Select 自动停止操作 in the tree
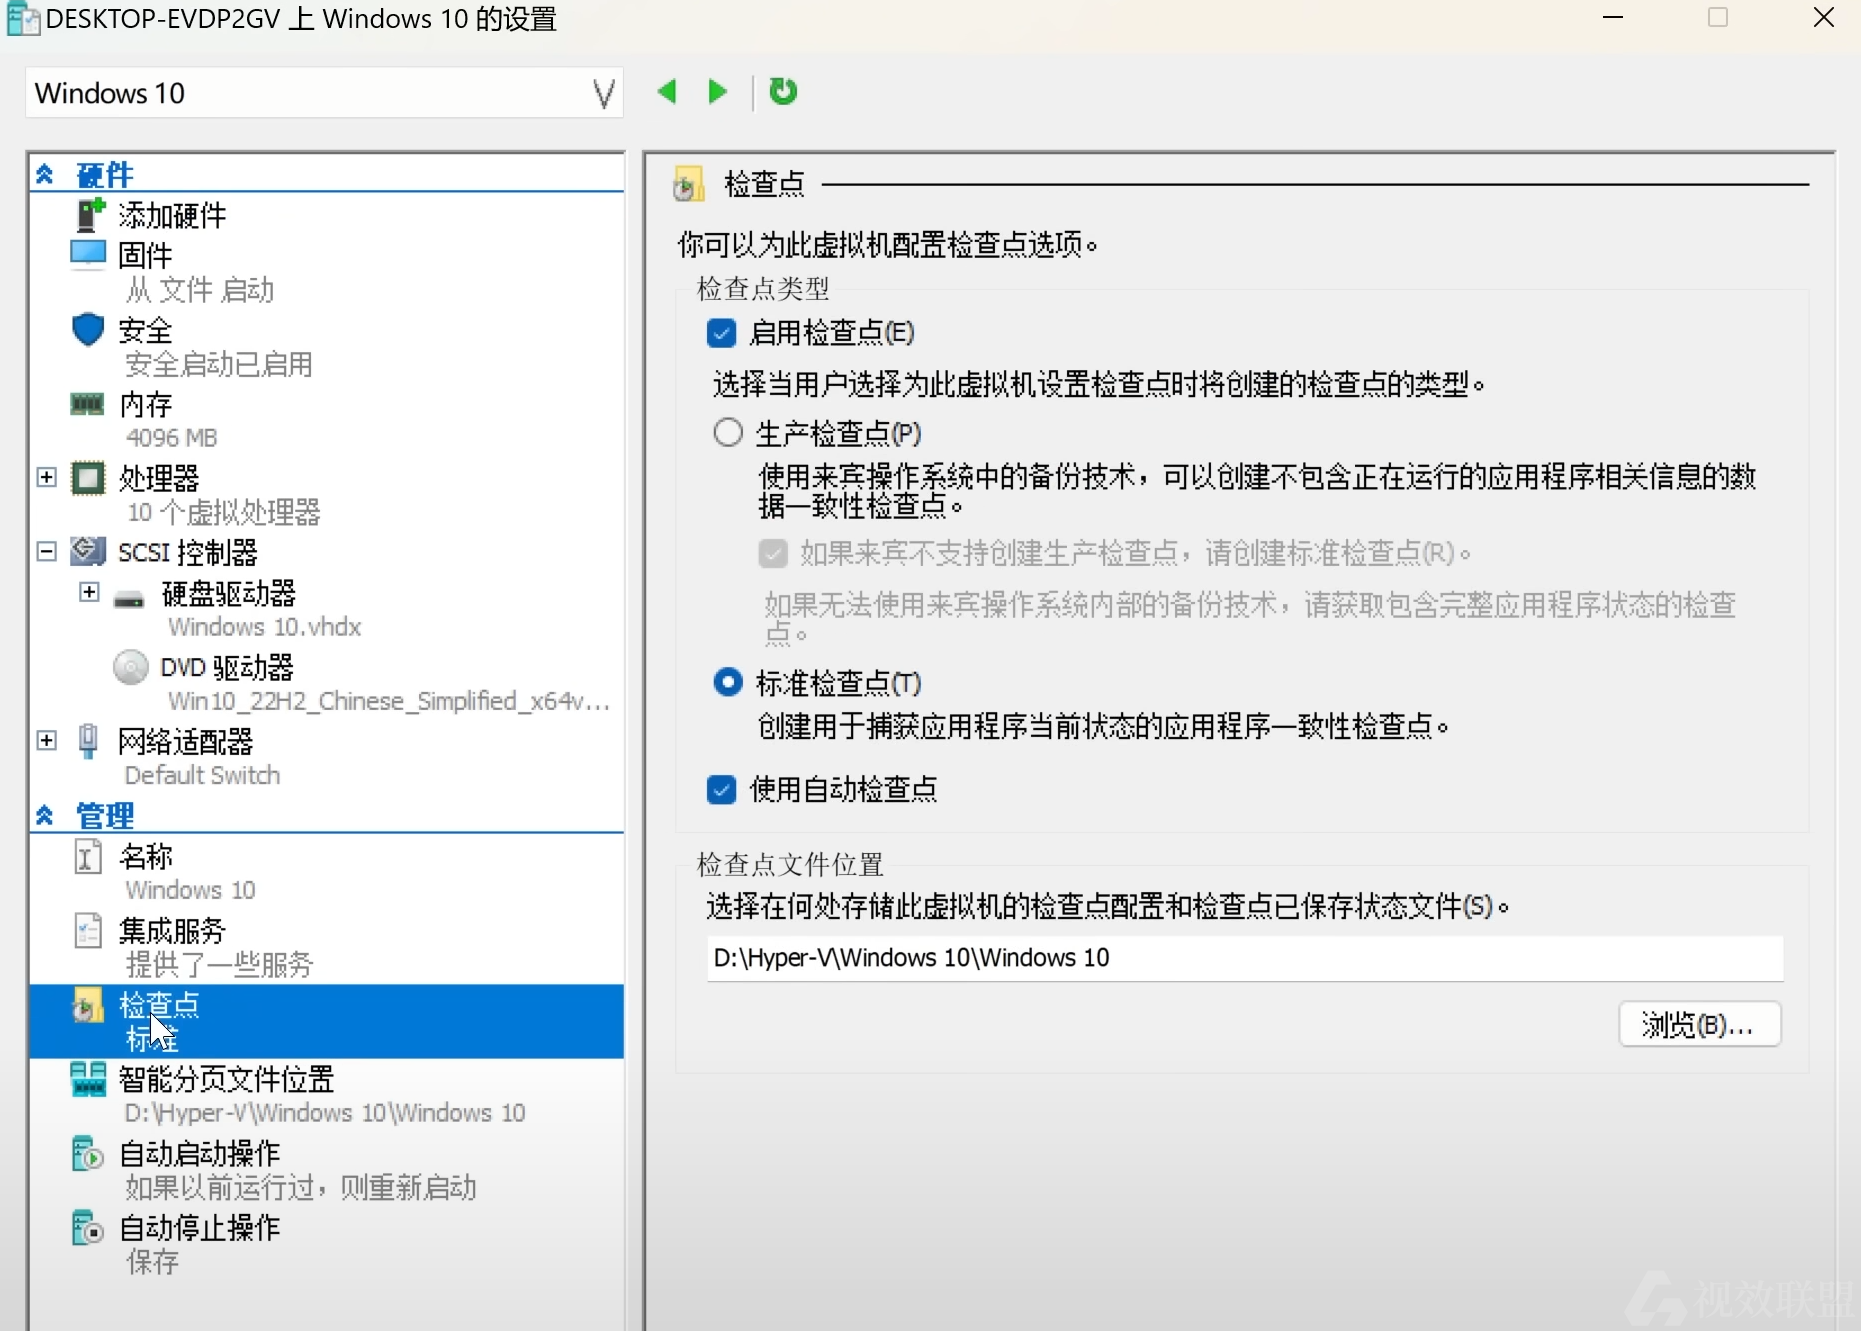This screenshot has width=1861, height=1331. (199, 1227)
